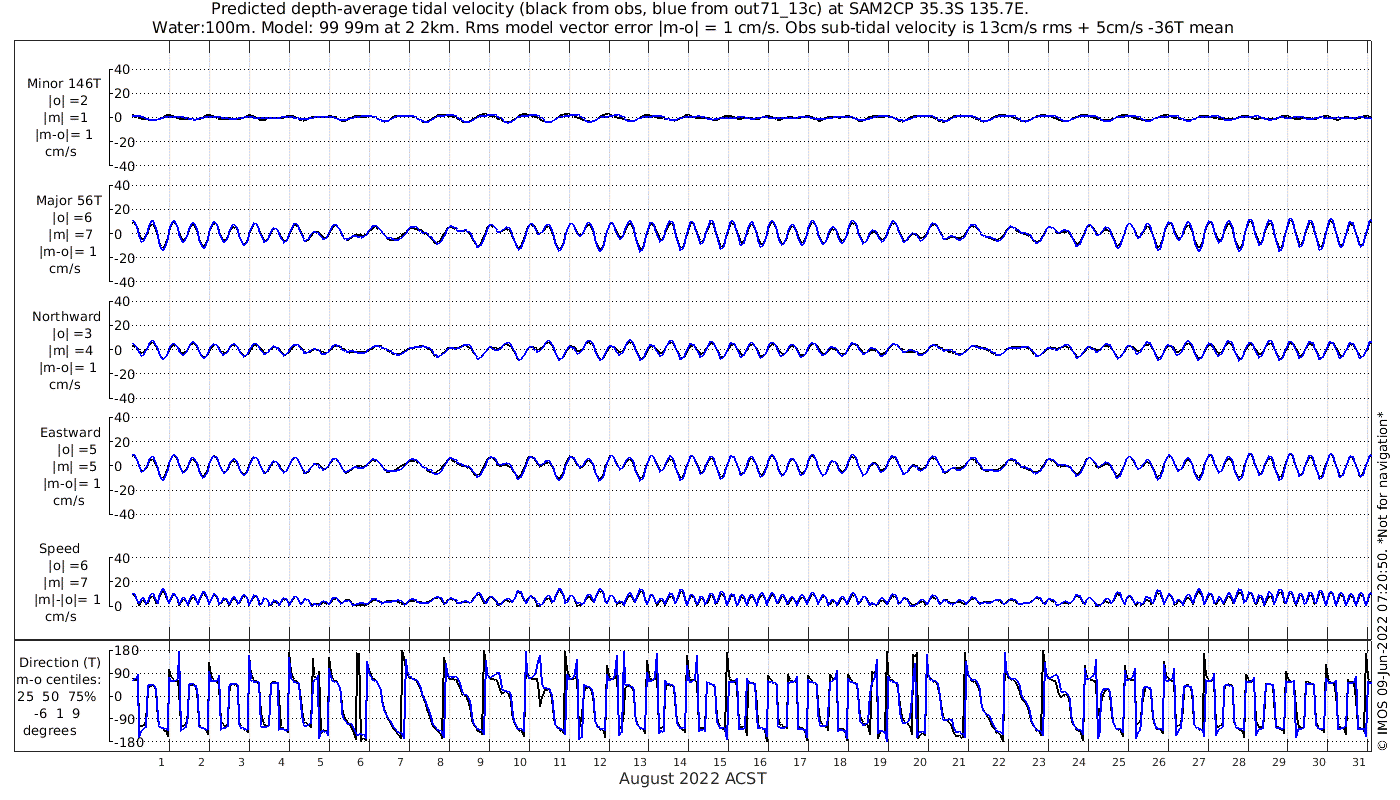Click day 13 tick label on time axis
Viewport: 1400px width, 800px height.
tap(640, 761)
